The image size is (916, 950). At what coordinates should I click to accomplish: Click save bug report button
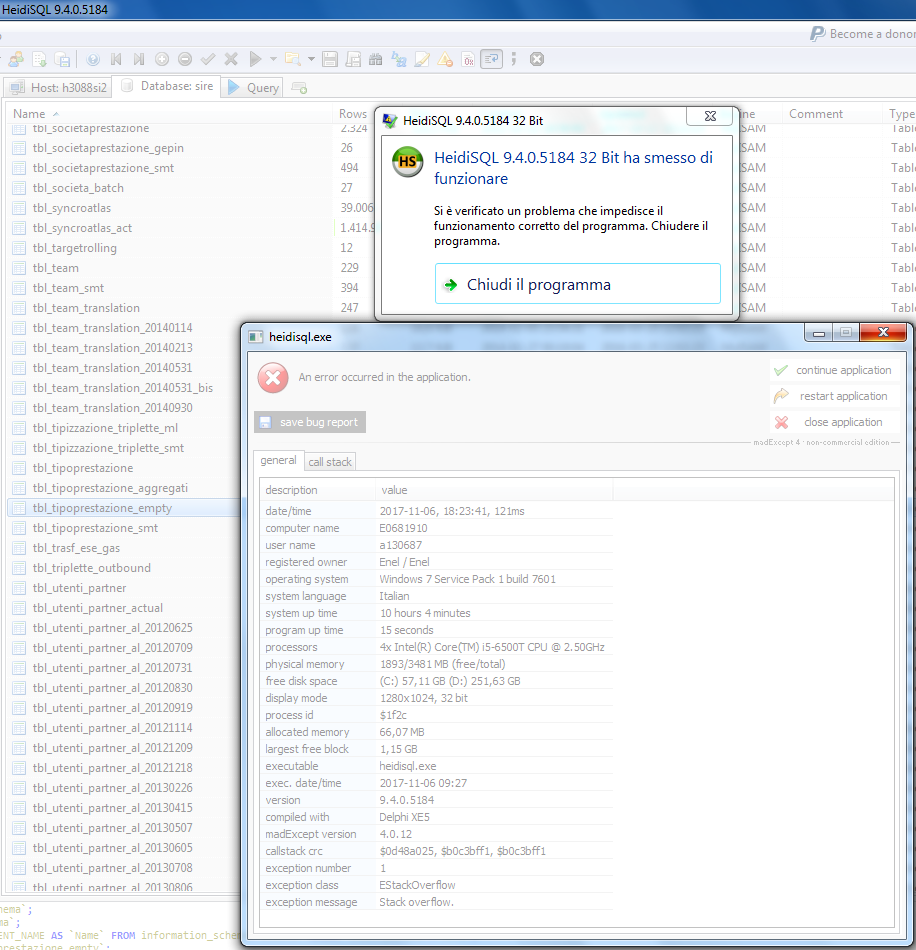pyautogui.click(x=310, y=422)
